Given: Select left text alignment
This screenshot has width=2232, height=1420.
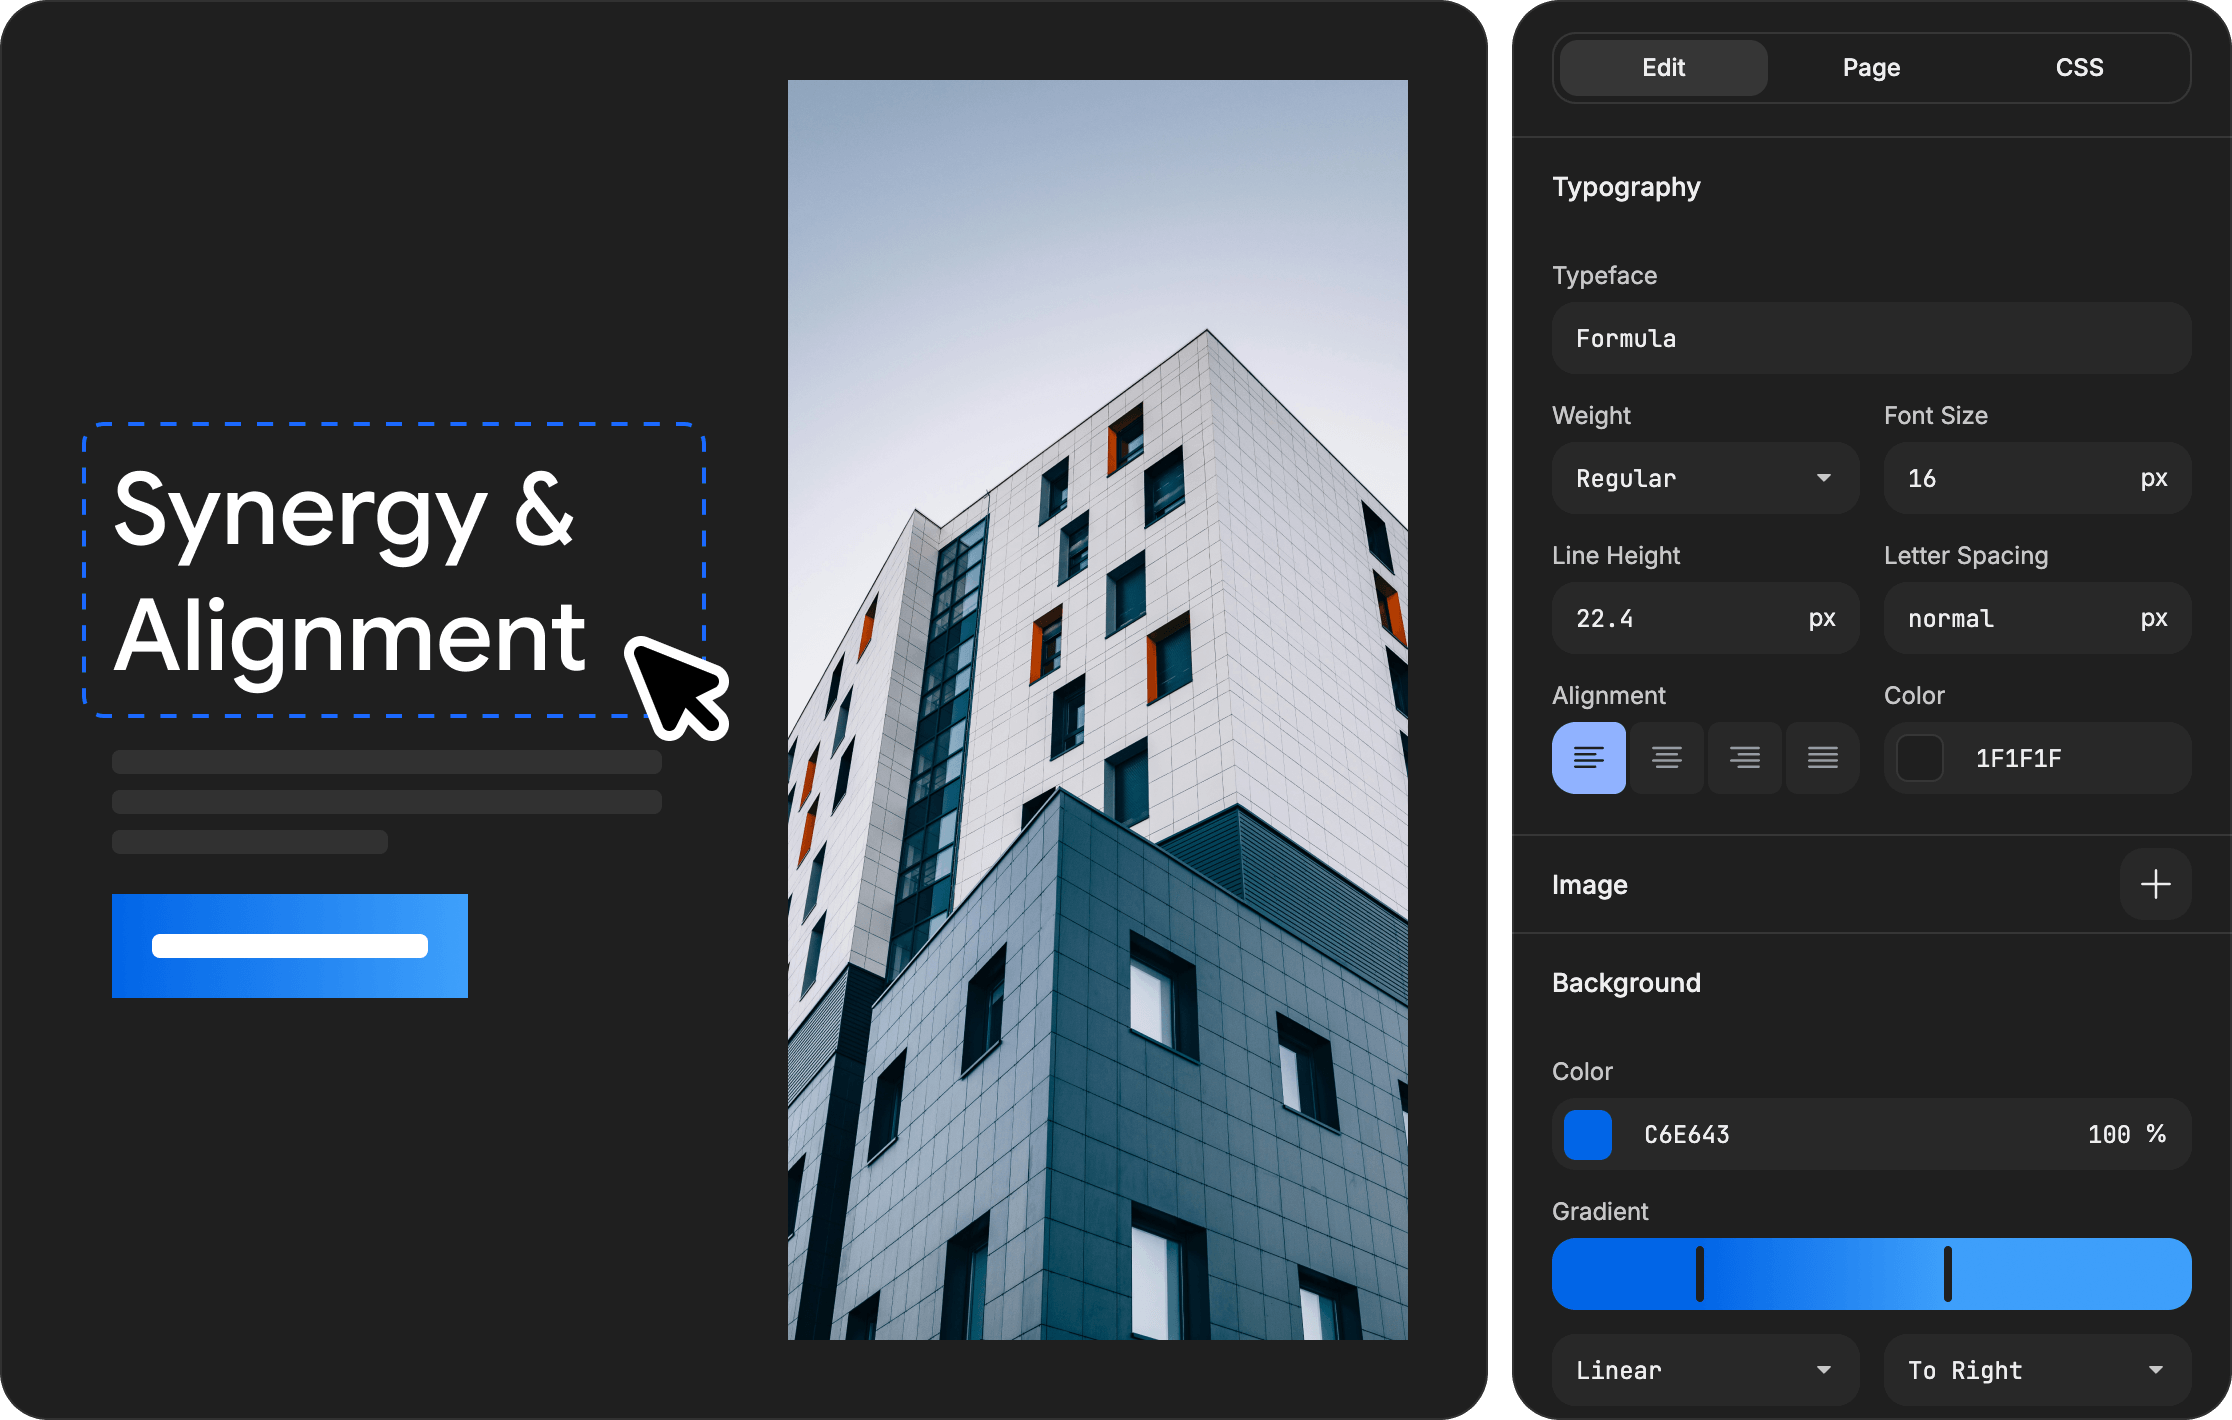Looking at the screenshot, I should click(x=1589, y=758).
